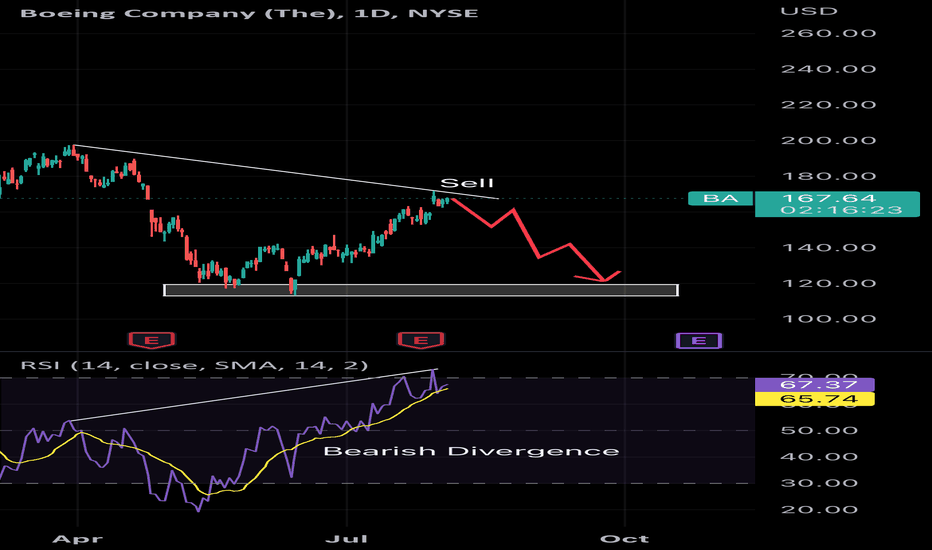Click the USD currency label

809,11
